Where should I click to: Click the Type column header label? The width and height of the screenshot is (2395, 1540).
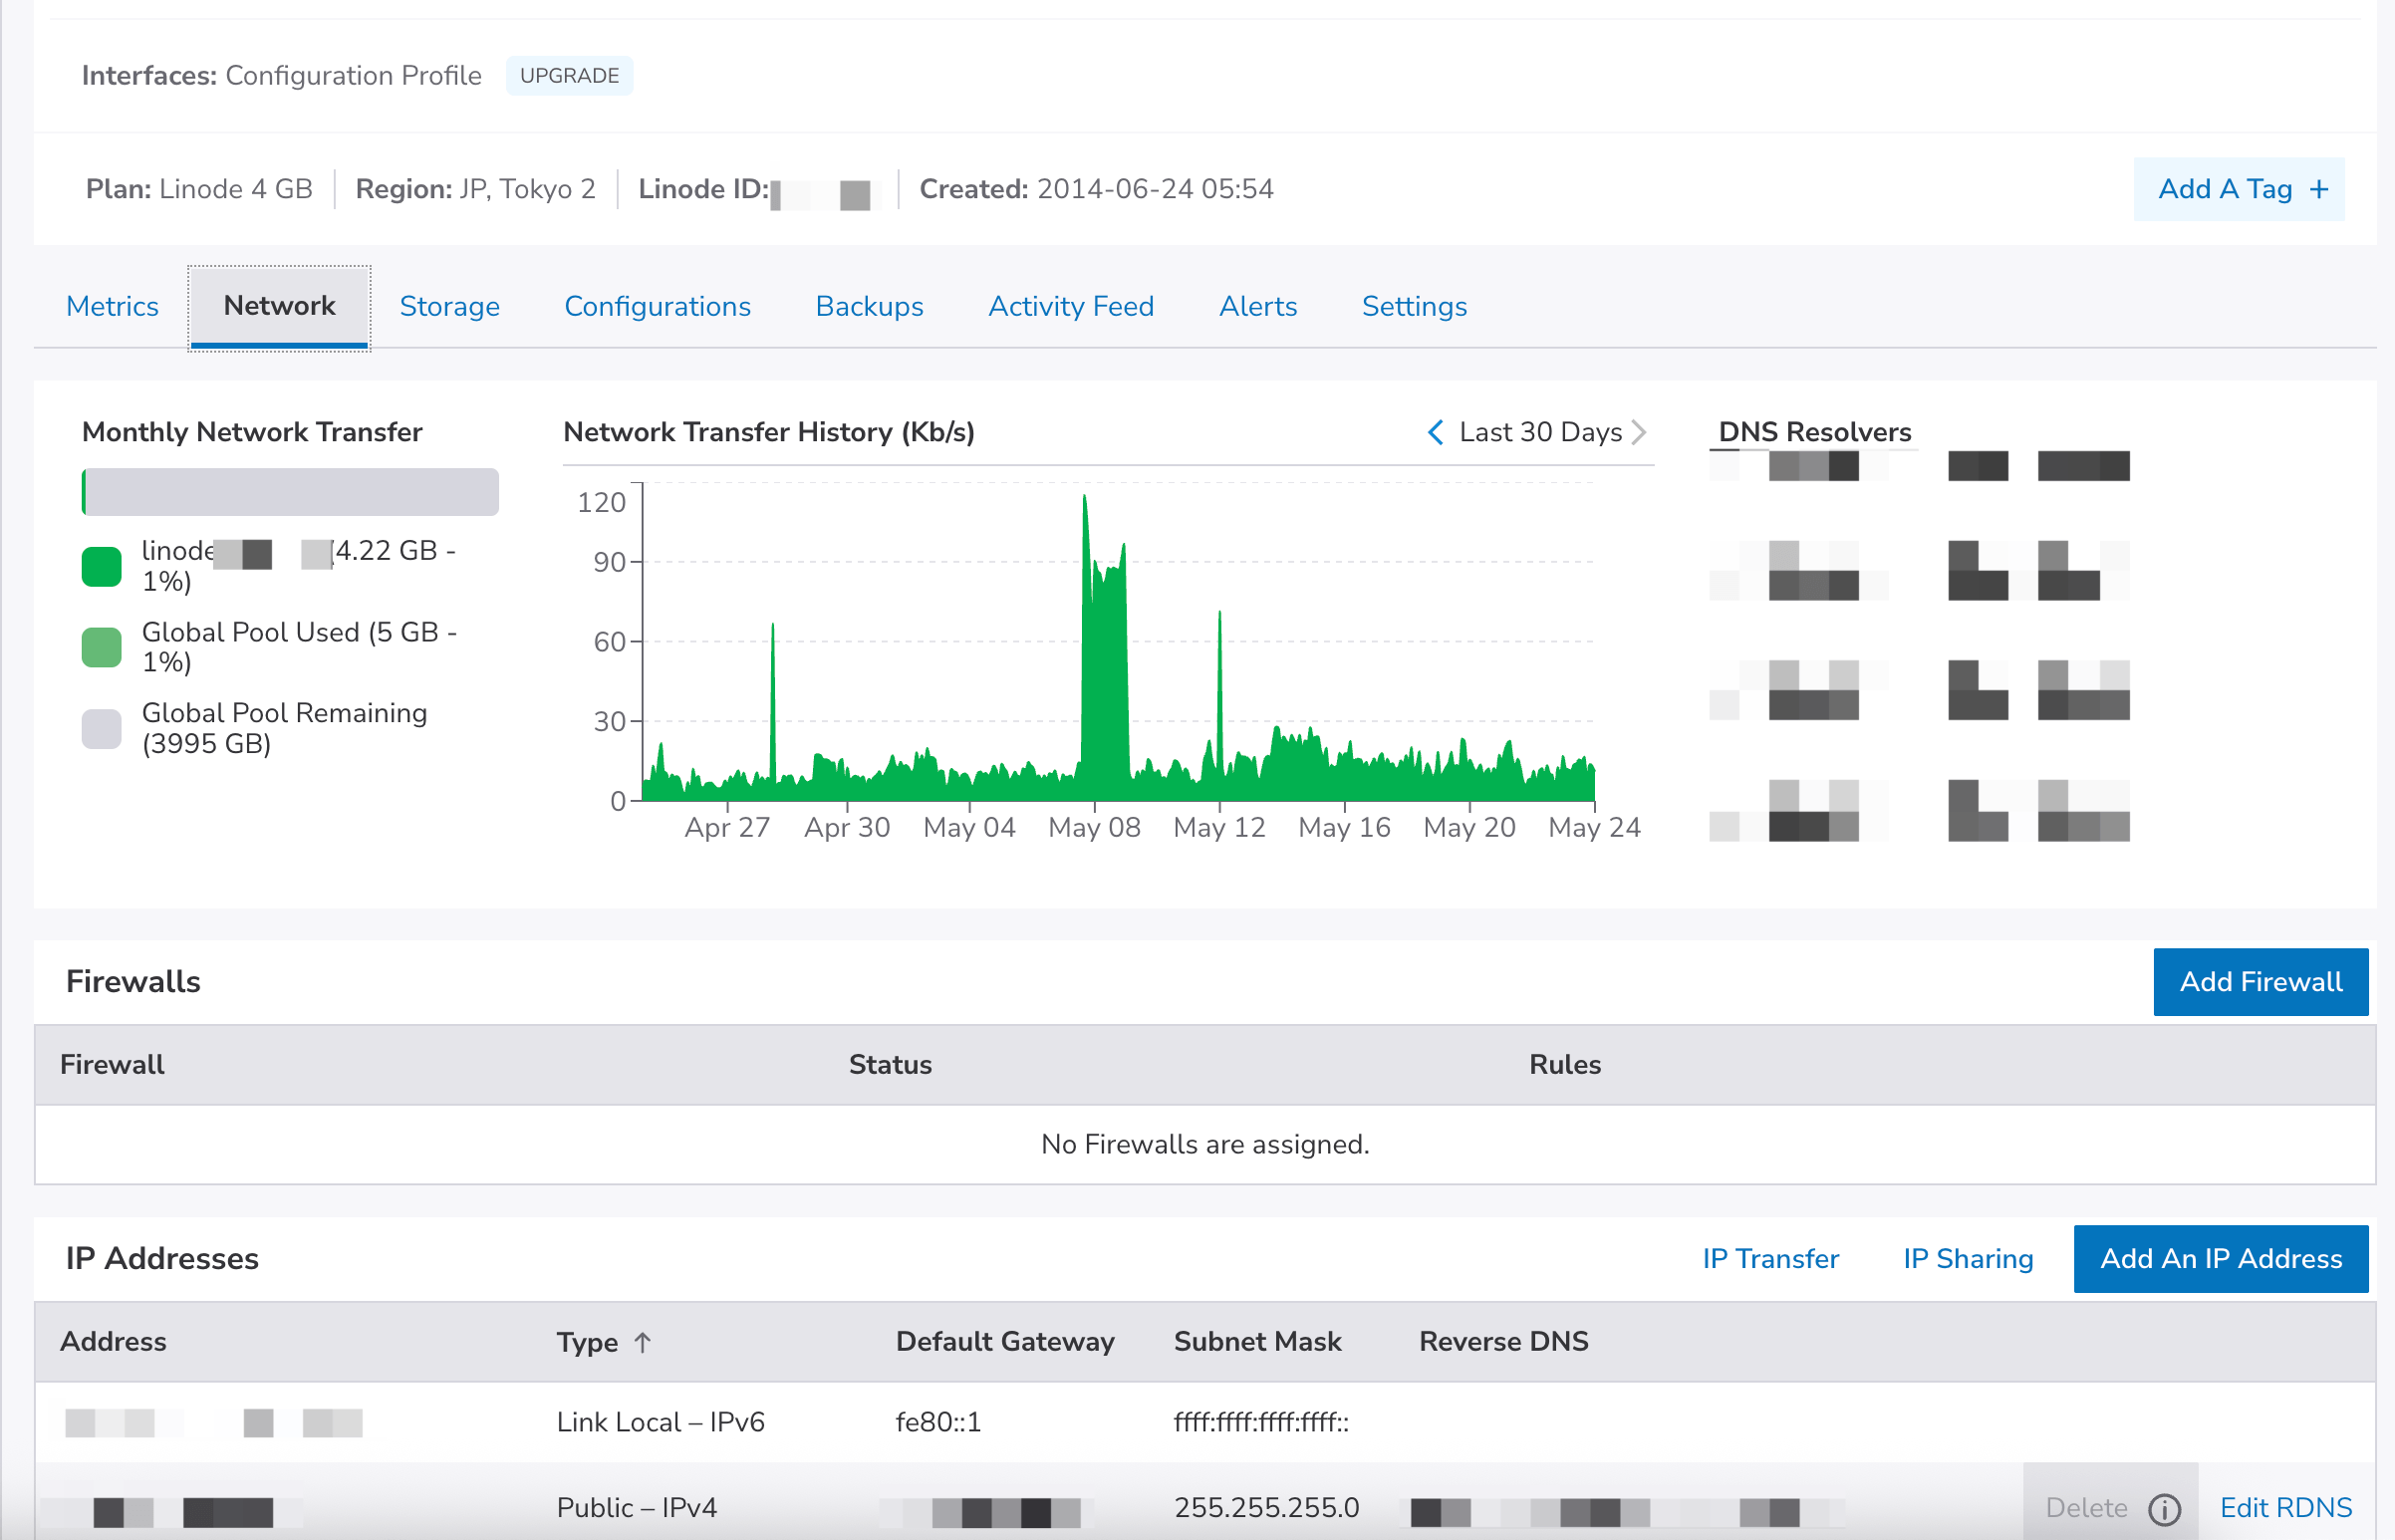[587, 1342]
